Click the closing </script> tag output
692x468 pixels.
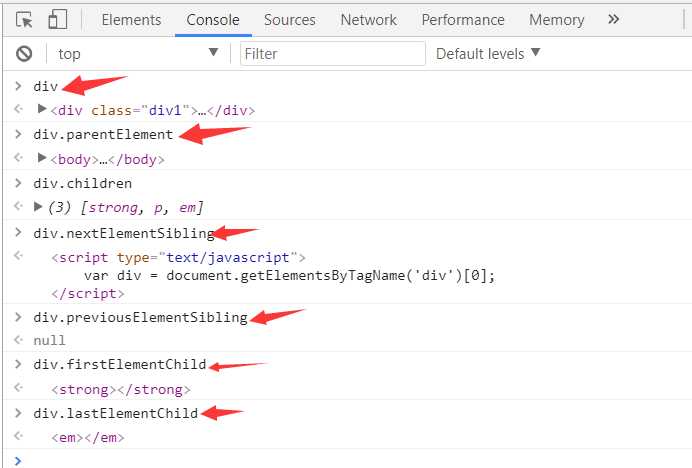pos(88,294)
